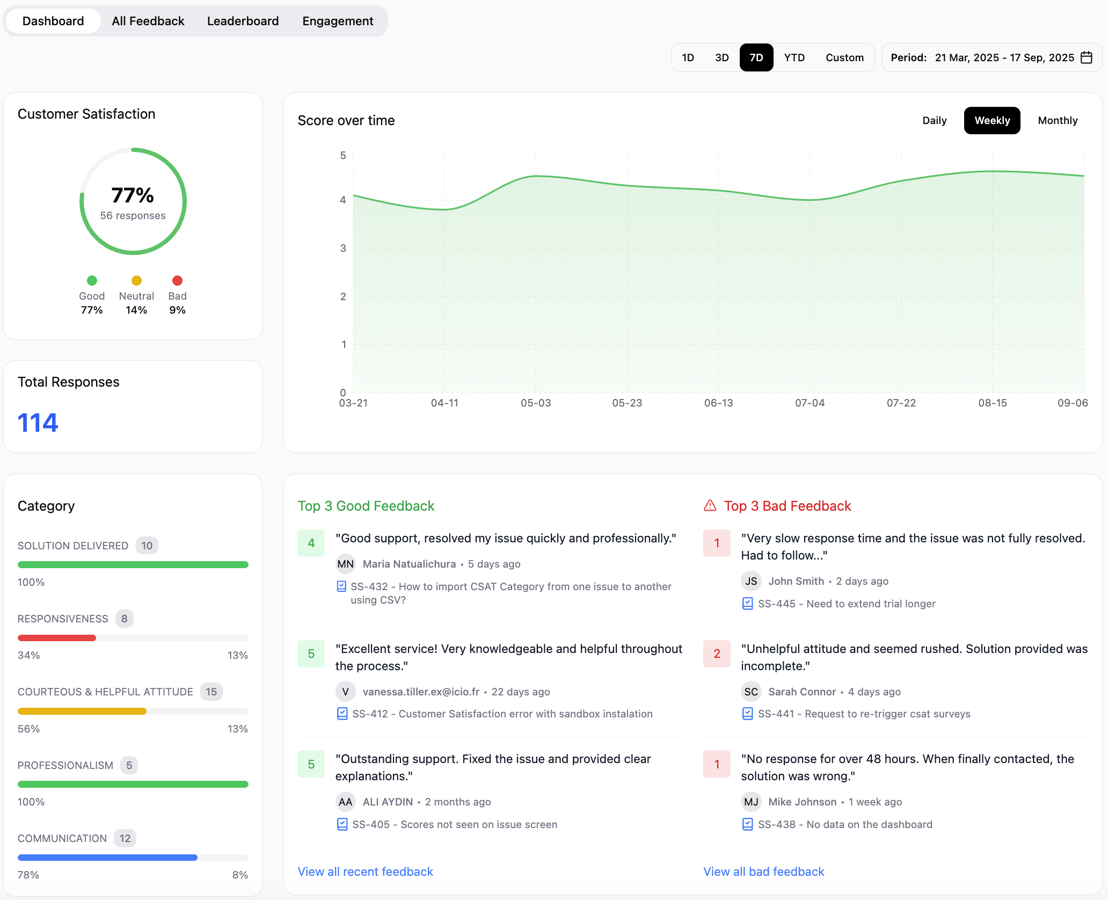The height and width of the screenshot is (900, 1108).
Task: Click the Communication count badge 12
Action: [125, 838]
